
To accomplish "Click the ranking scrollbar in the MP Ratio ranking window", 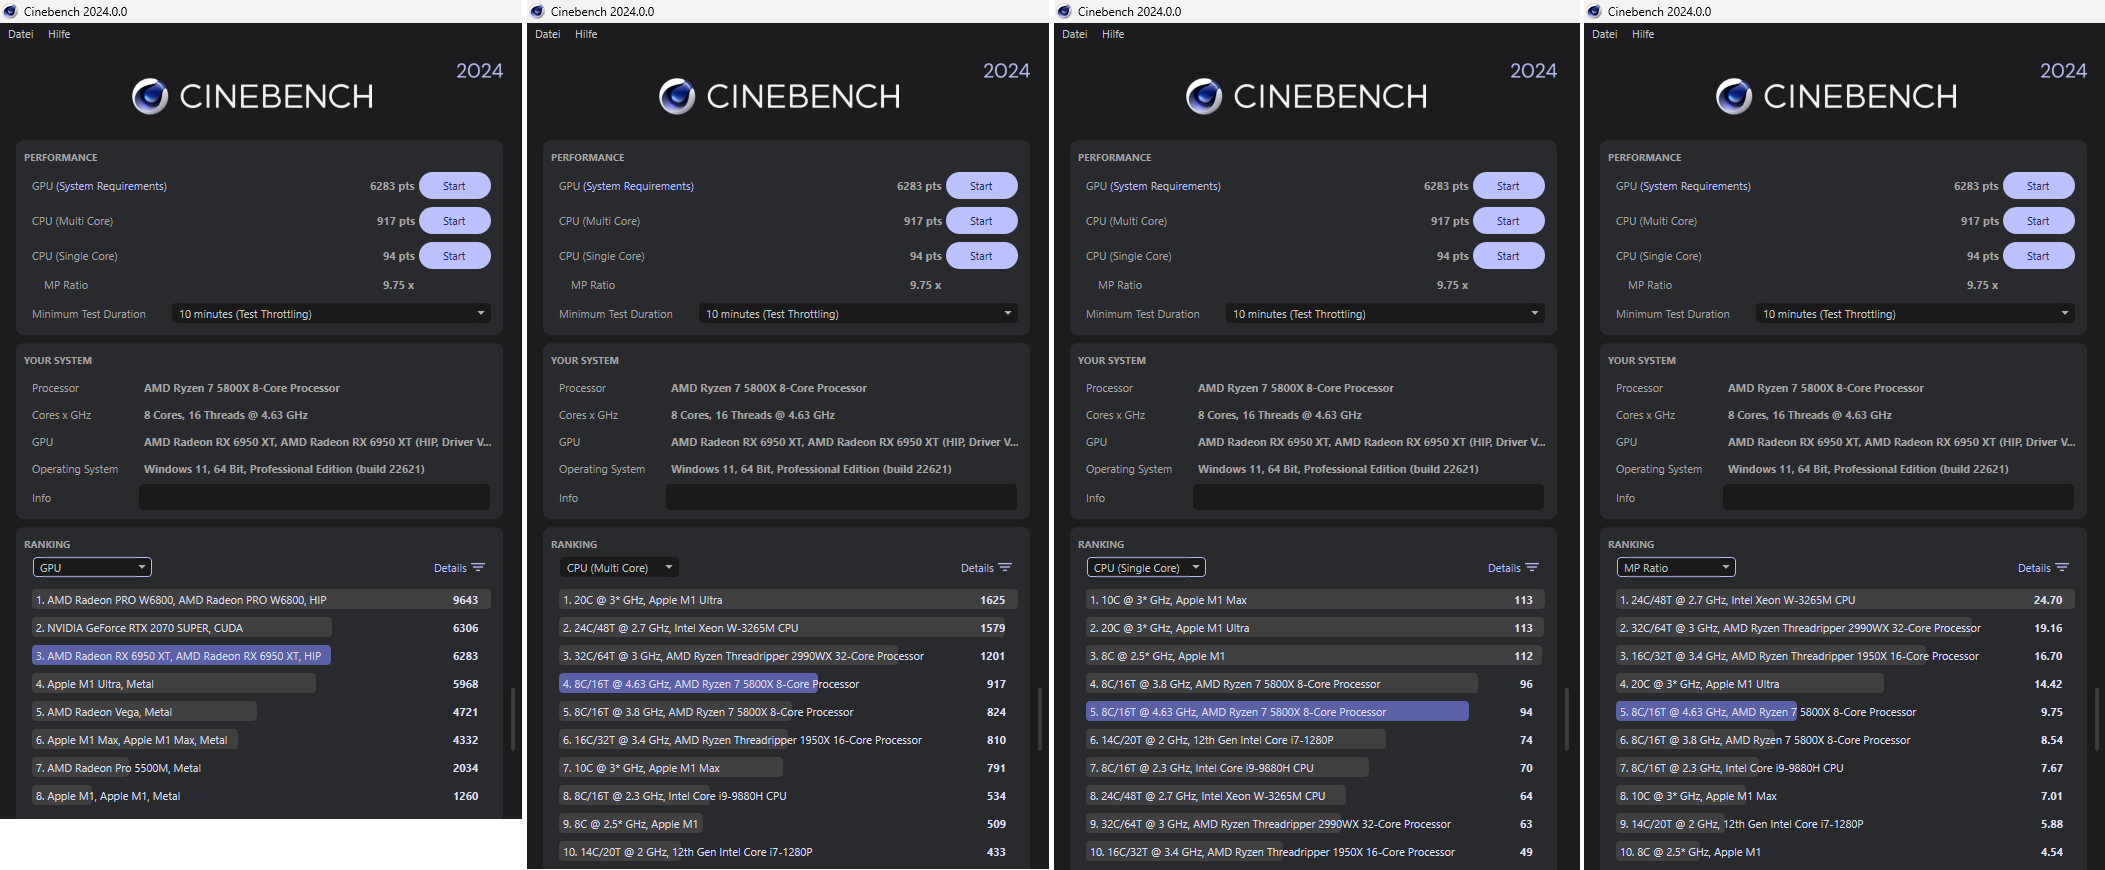I will click(2097, 718).
